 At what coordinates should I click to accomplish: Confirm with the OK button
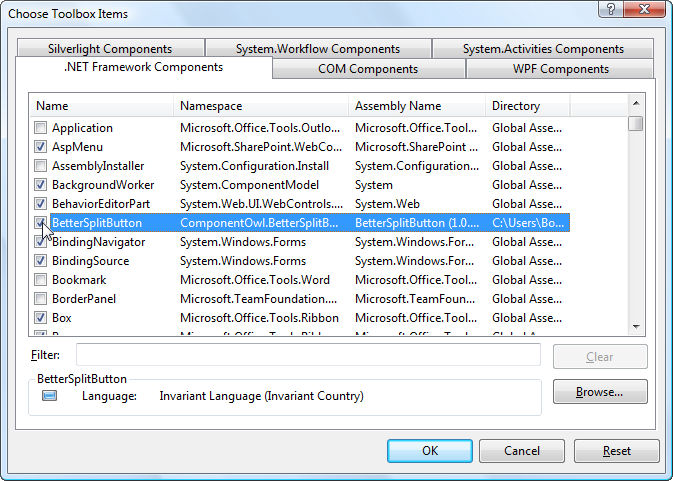tap(429, 451)
